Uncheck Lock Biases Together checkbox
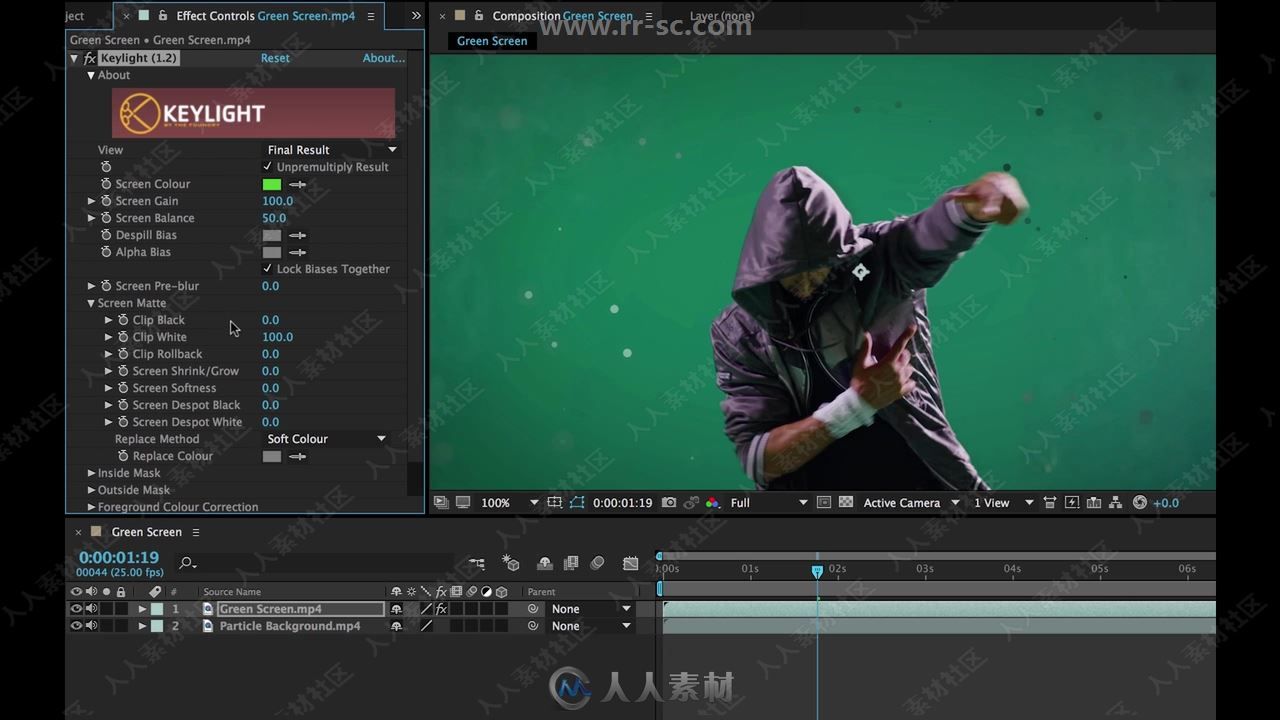Screen dimensions: 1280x720 click(267, 269)
